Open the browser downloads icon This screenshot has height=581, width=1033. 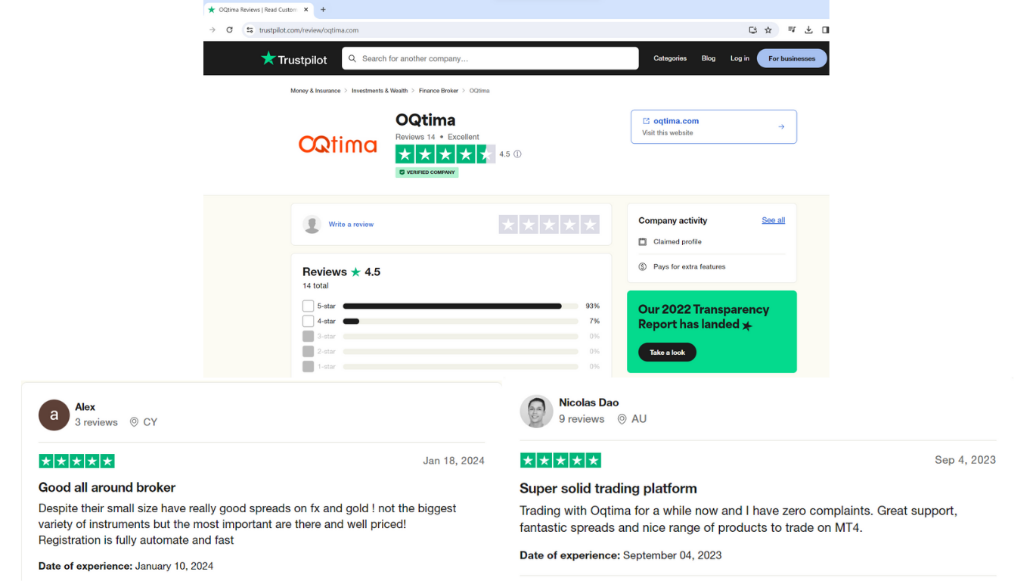809,30
